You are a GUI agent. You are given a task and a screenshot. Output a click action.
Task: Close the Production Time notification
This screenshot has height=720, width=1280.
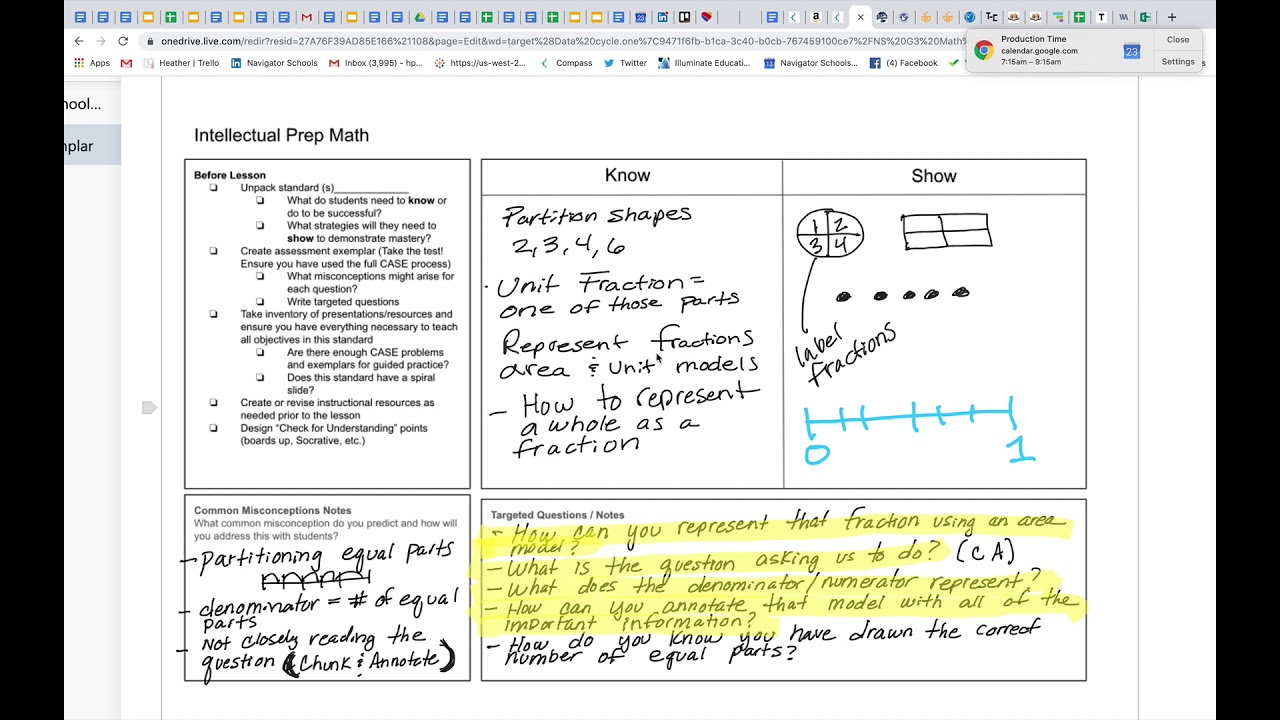point(1178,40)
